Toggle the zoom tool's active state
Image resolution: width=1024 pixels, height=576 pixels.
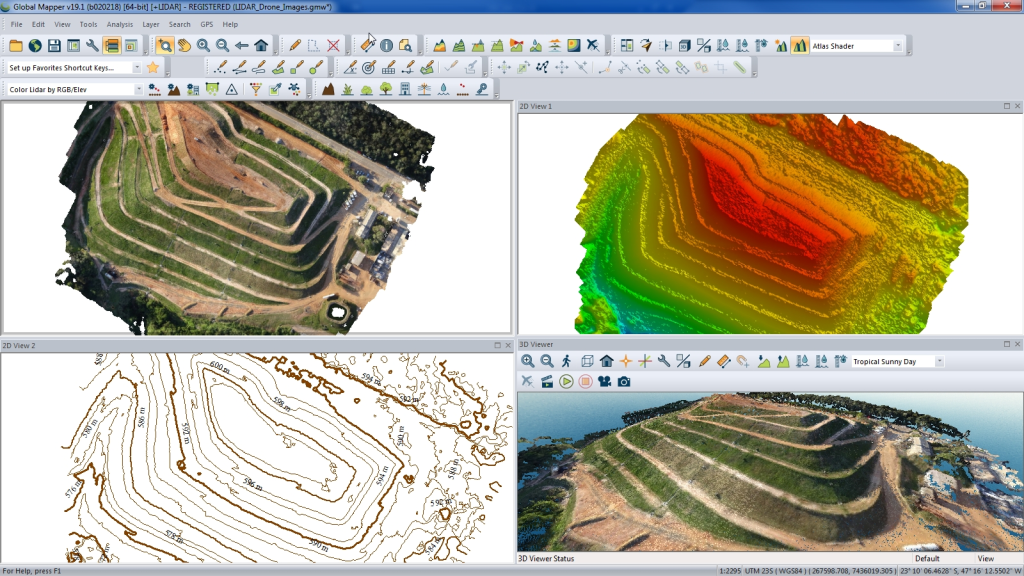[x=166, y=45]
